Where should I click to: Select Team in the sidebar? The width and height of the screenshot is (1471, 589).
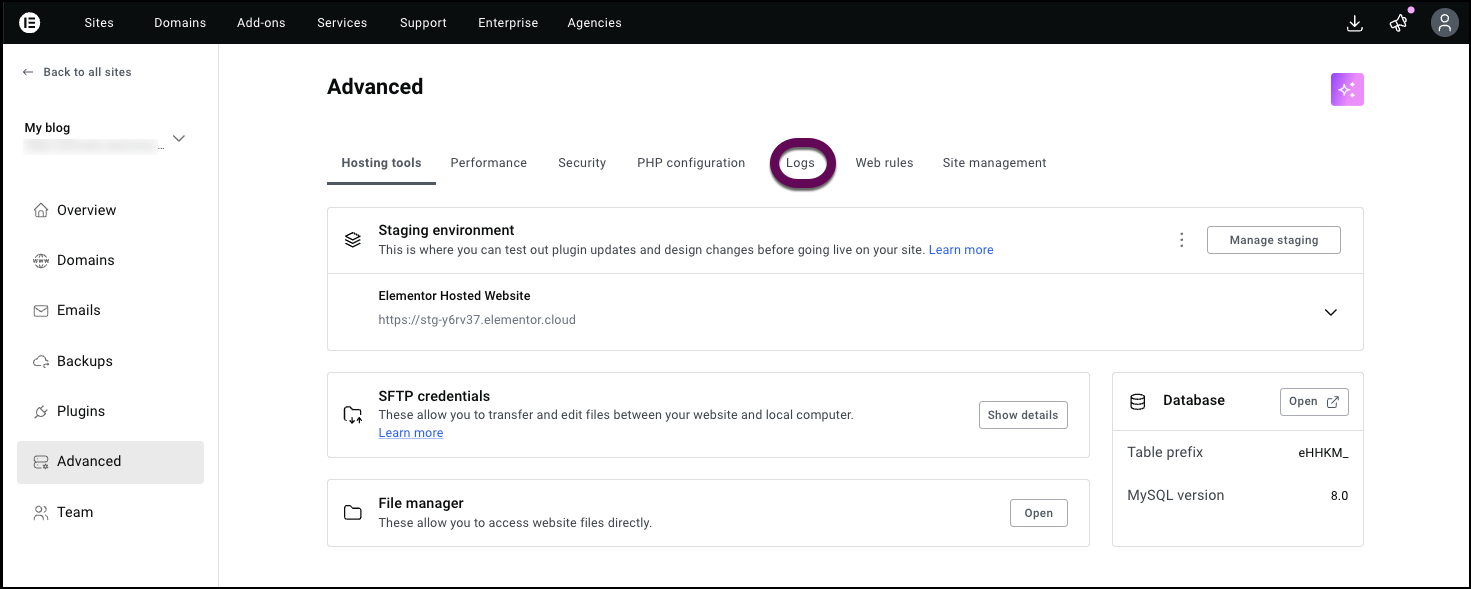point(74,511)
